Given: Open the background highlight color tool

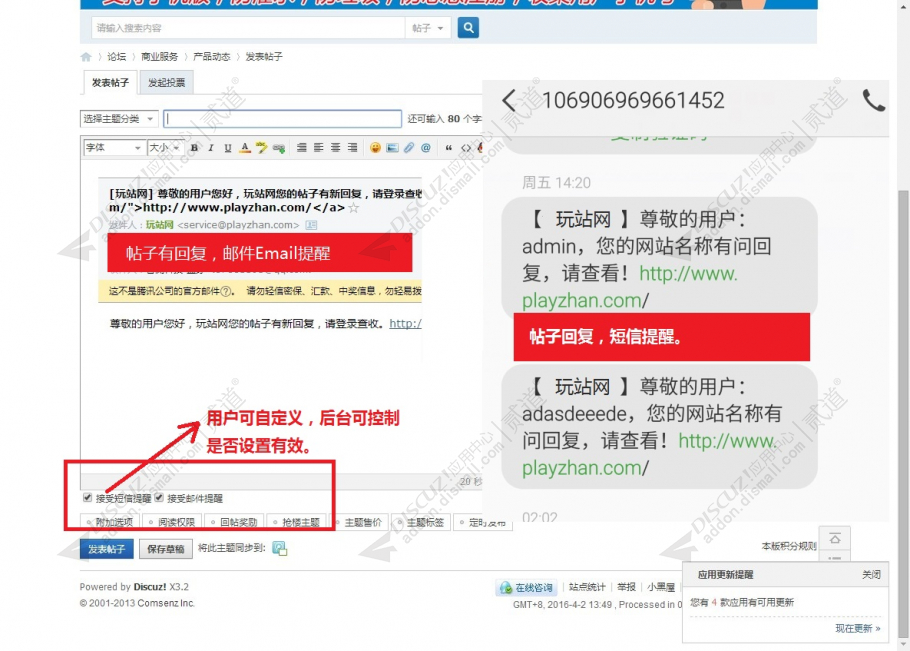Looking at the screenshot, I should pyautogui.click(x=262, y=148).
